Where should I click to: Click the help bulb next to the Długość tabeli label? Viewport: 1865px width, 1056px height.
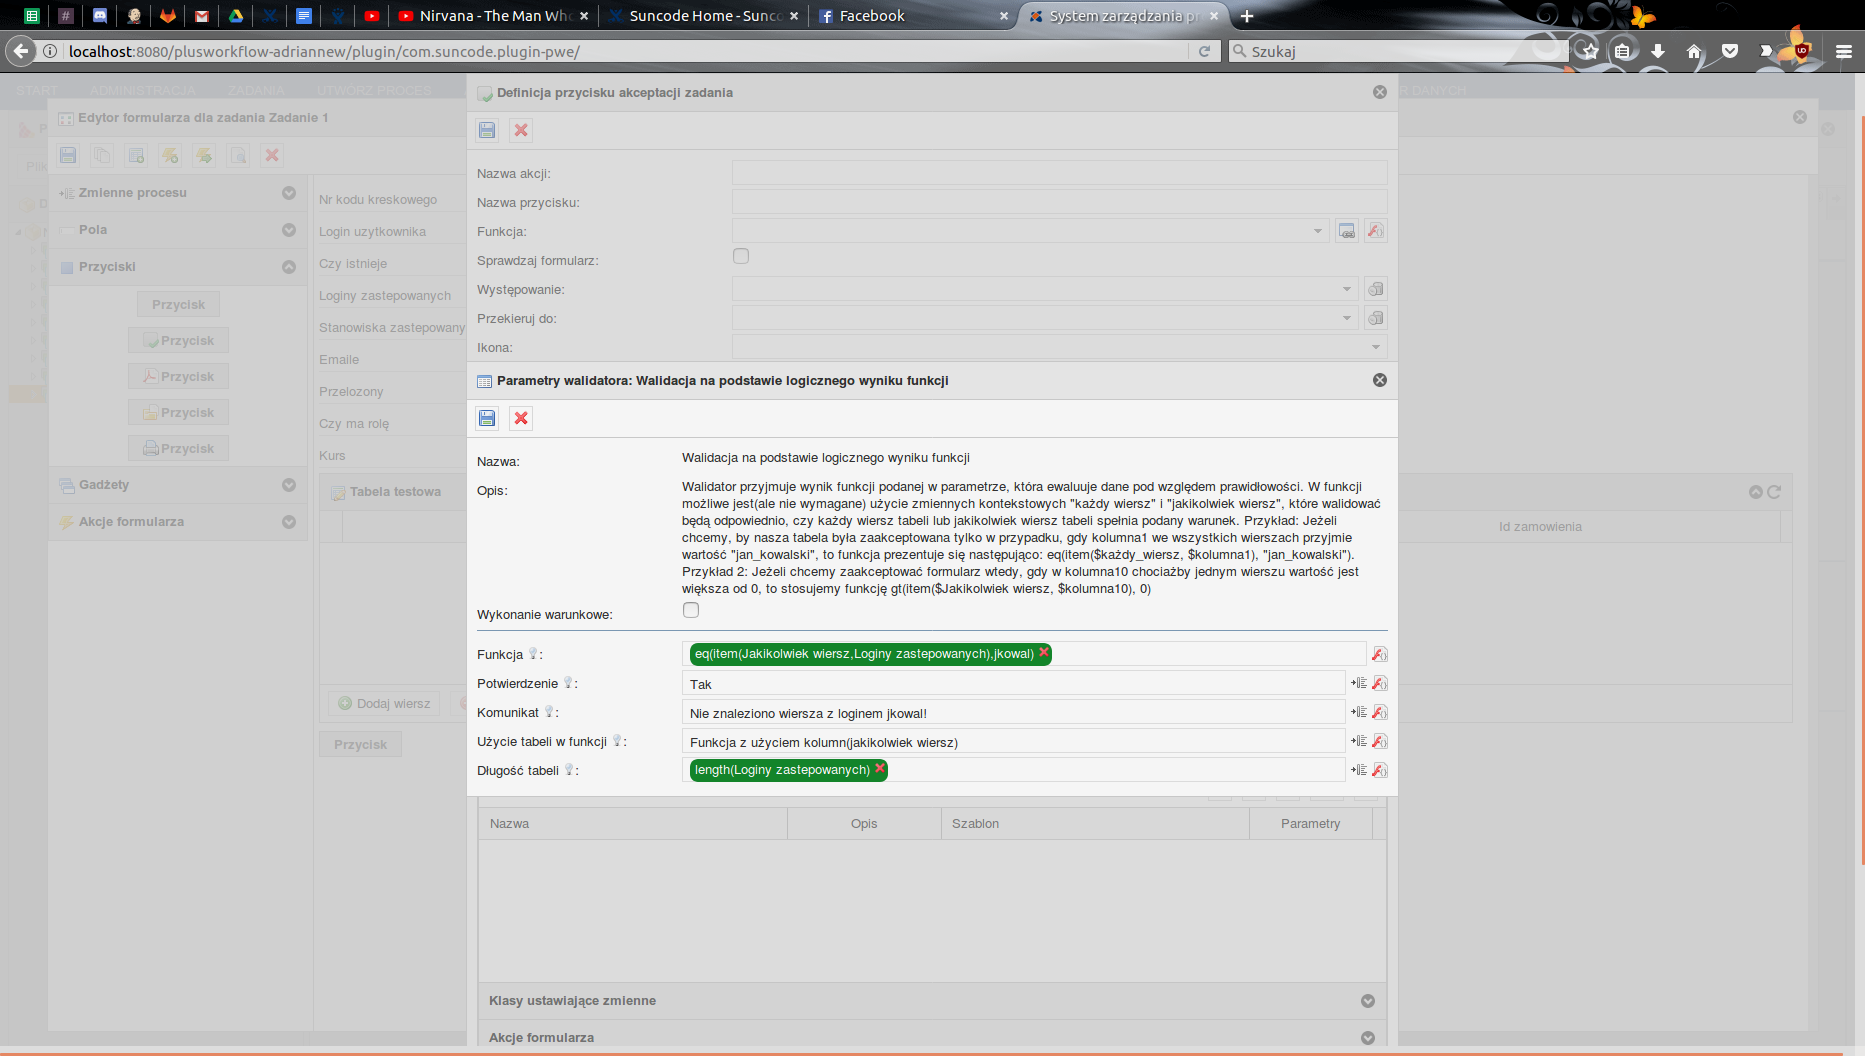(569, 769)
